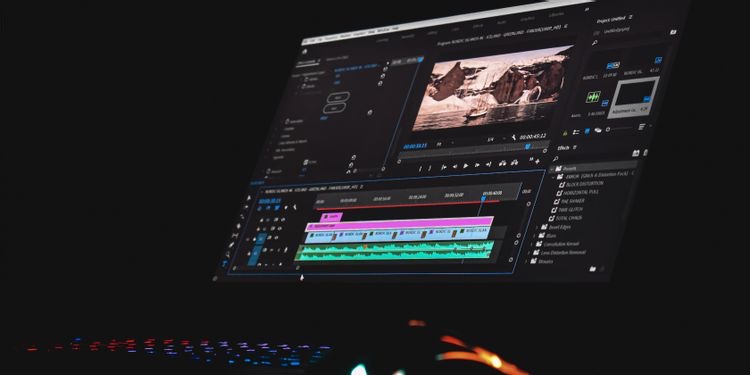Open the Program monitor button editor plus
750x375 pixels.
(538, 162)
